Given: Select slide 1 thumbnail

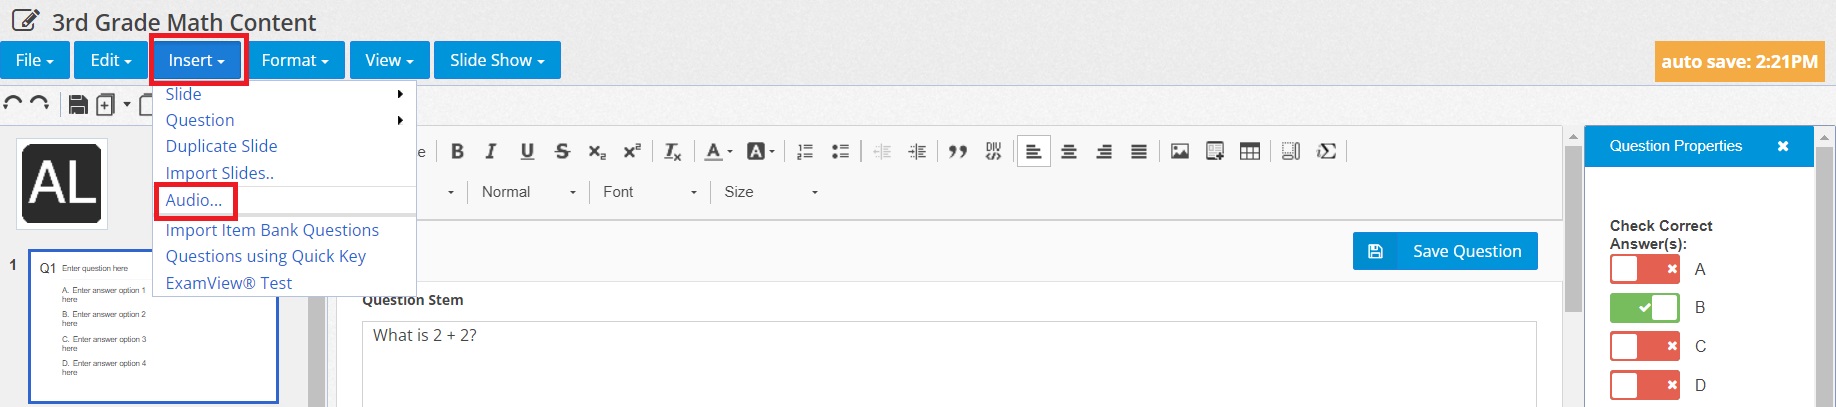Looking at the screenshot, I should tap(153, 326).
